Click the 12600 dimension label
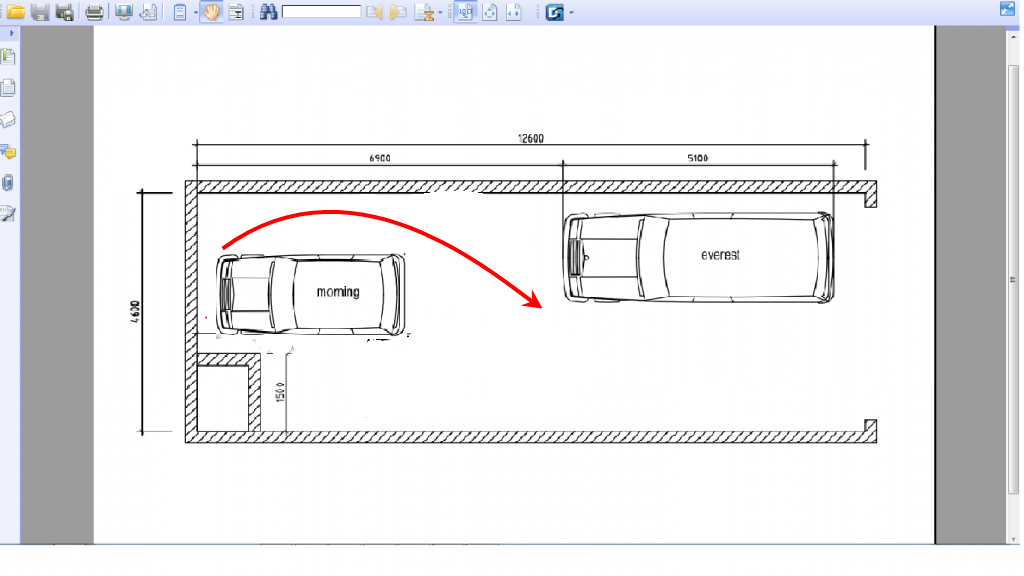This screenshot has height=576, width=1024. pyautogui.click(x=530, y=138)
